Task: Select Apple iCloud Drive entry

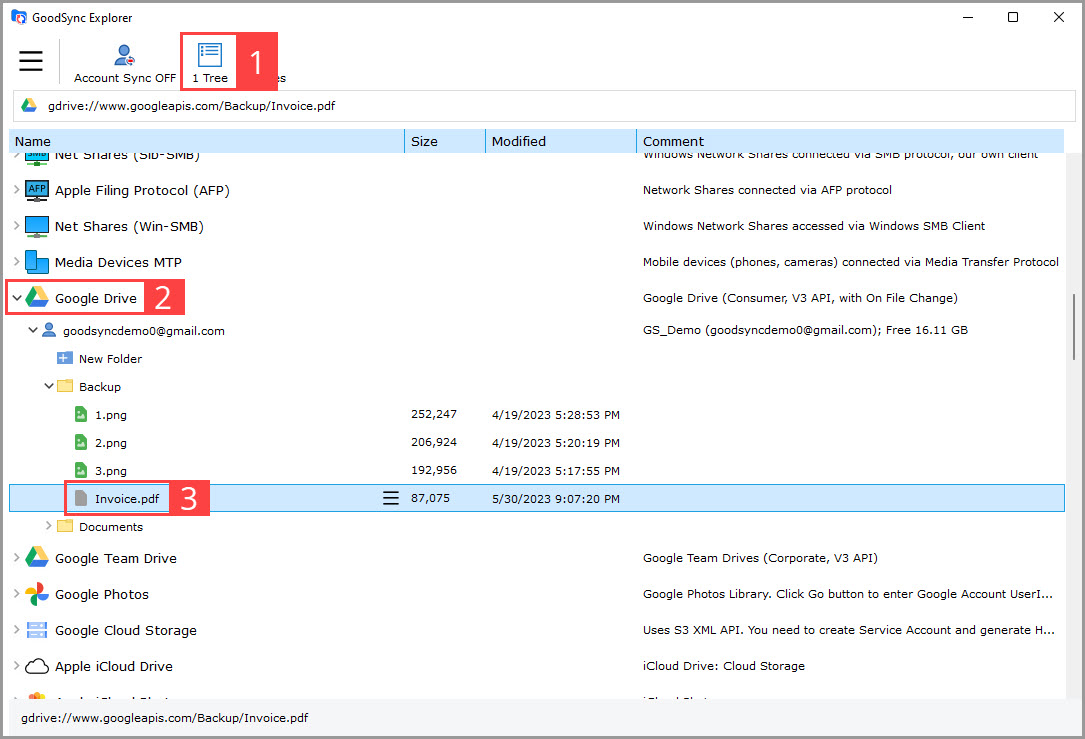Action: click(x=114, y=666)
